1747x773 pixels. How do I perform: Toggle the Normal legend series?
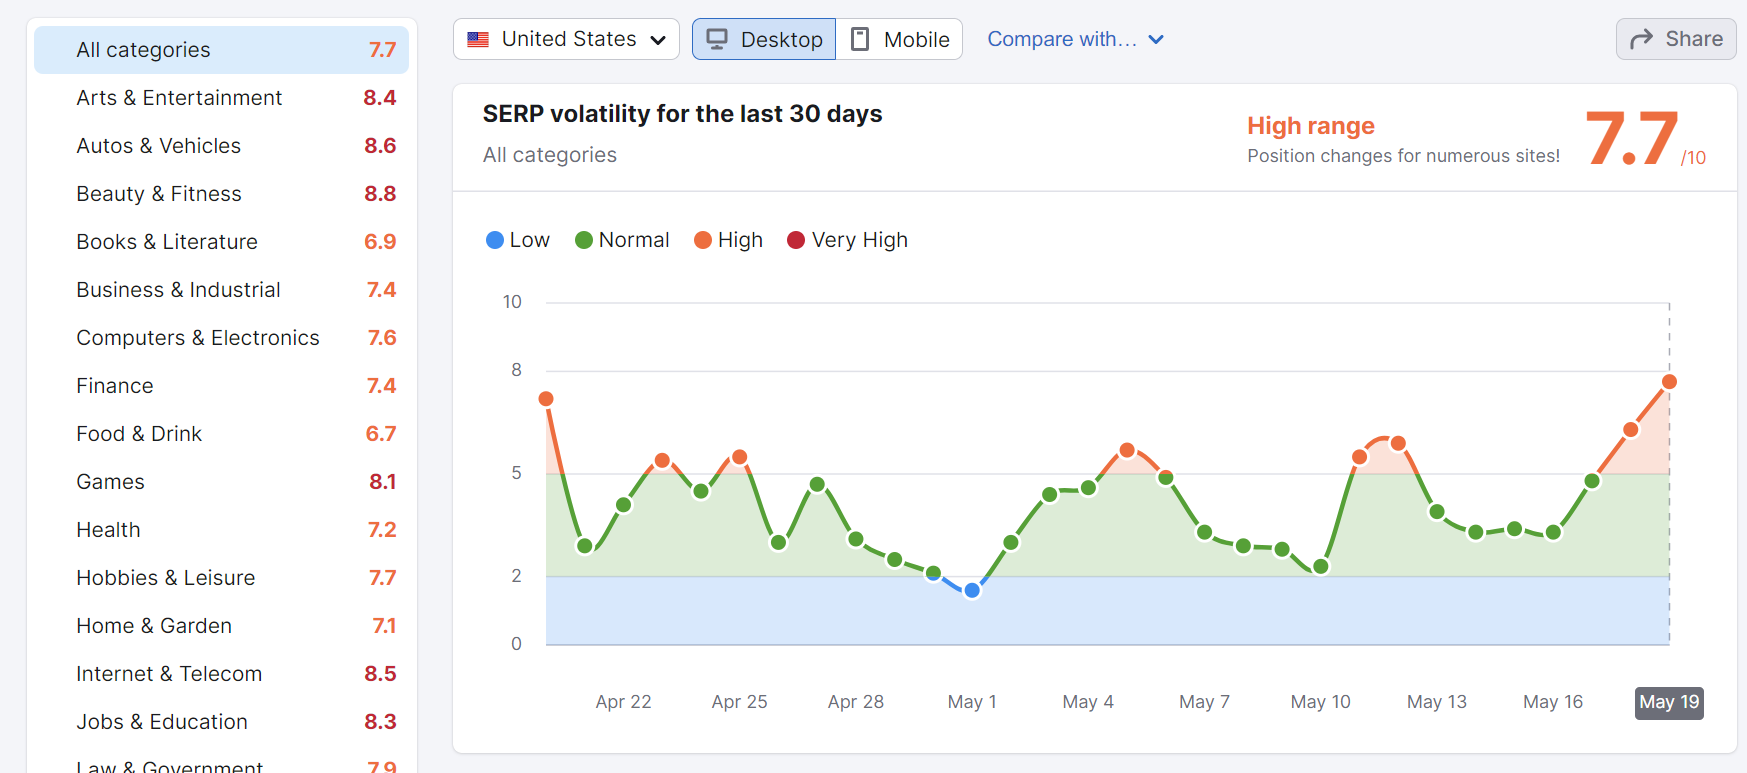[x=622, y=240]
